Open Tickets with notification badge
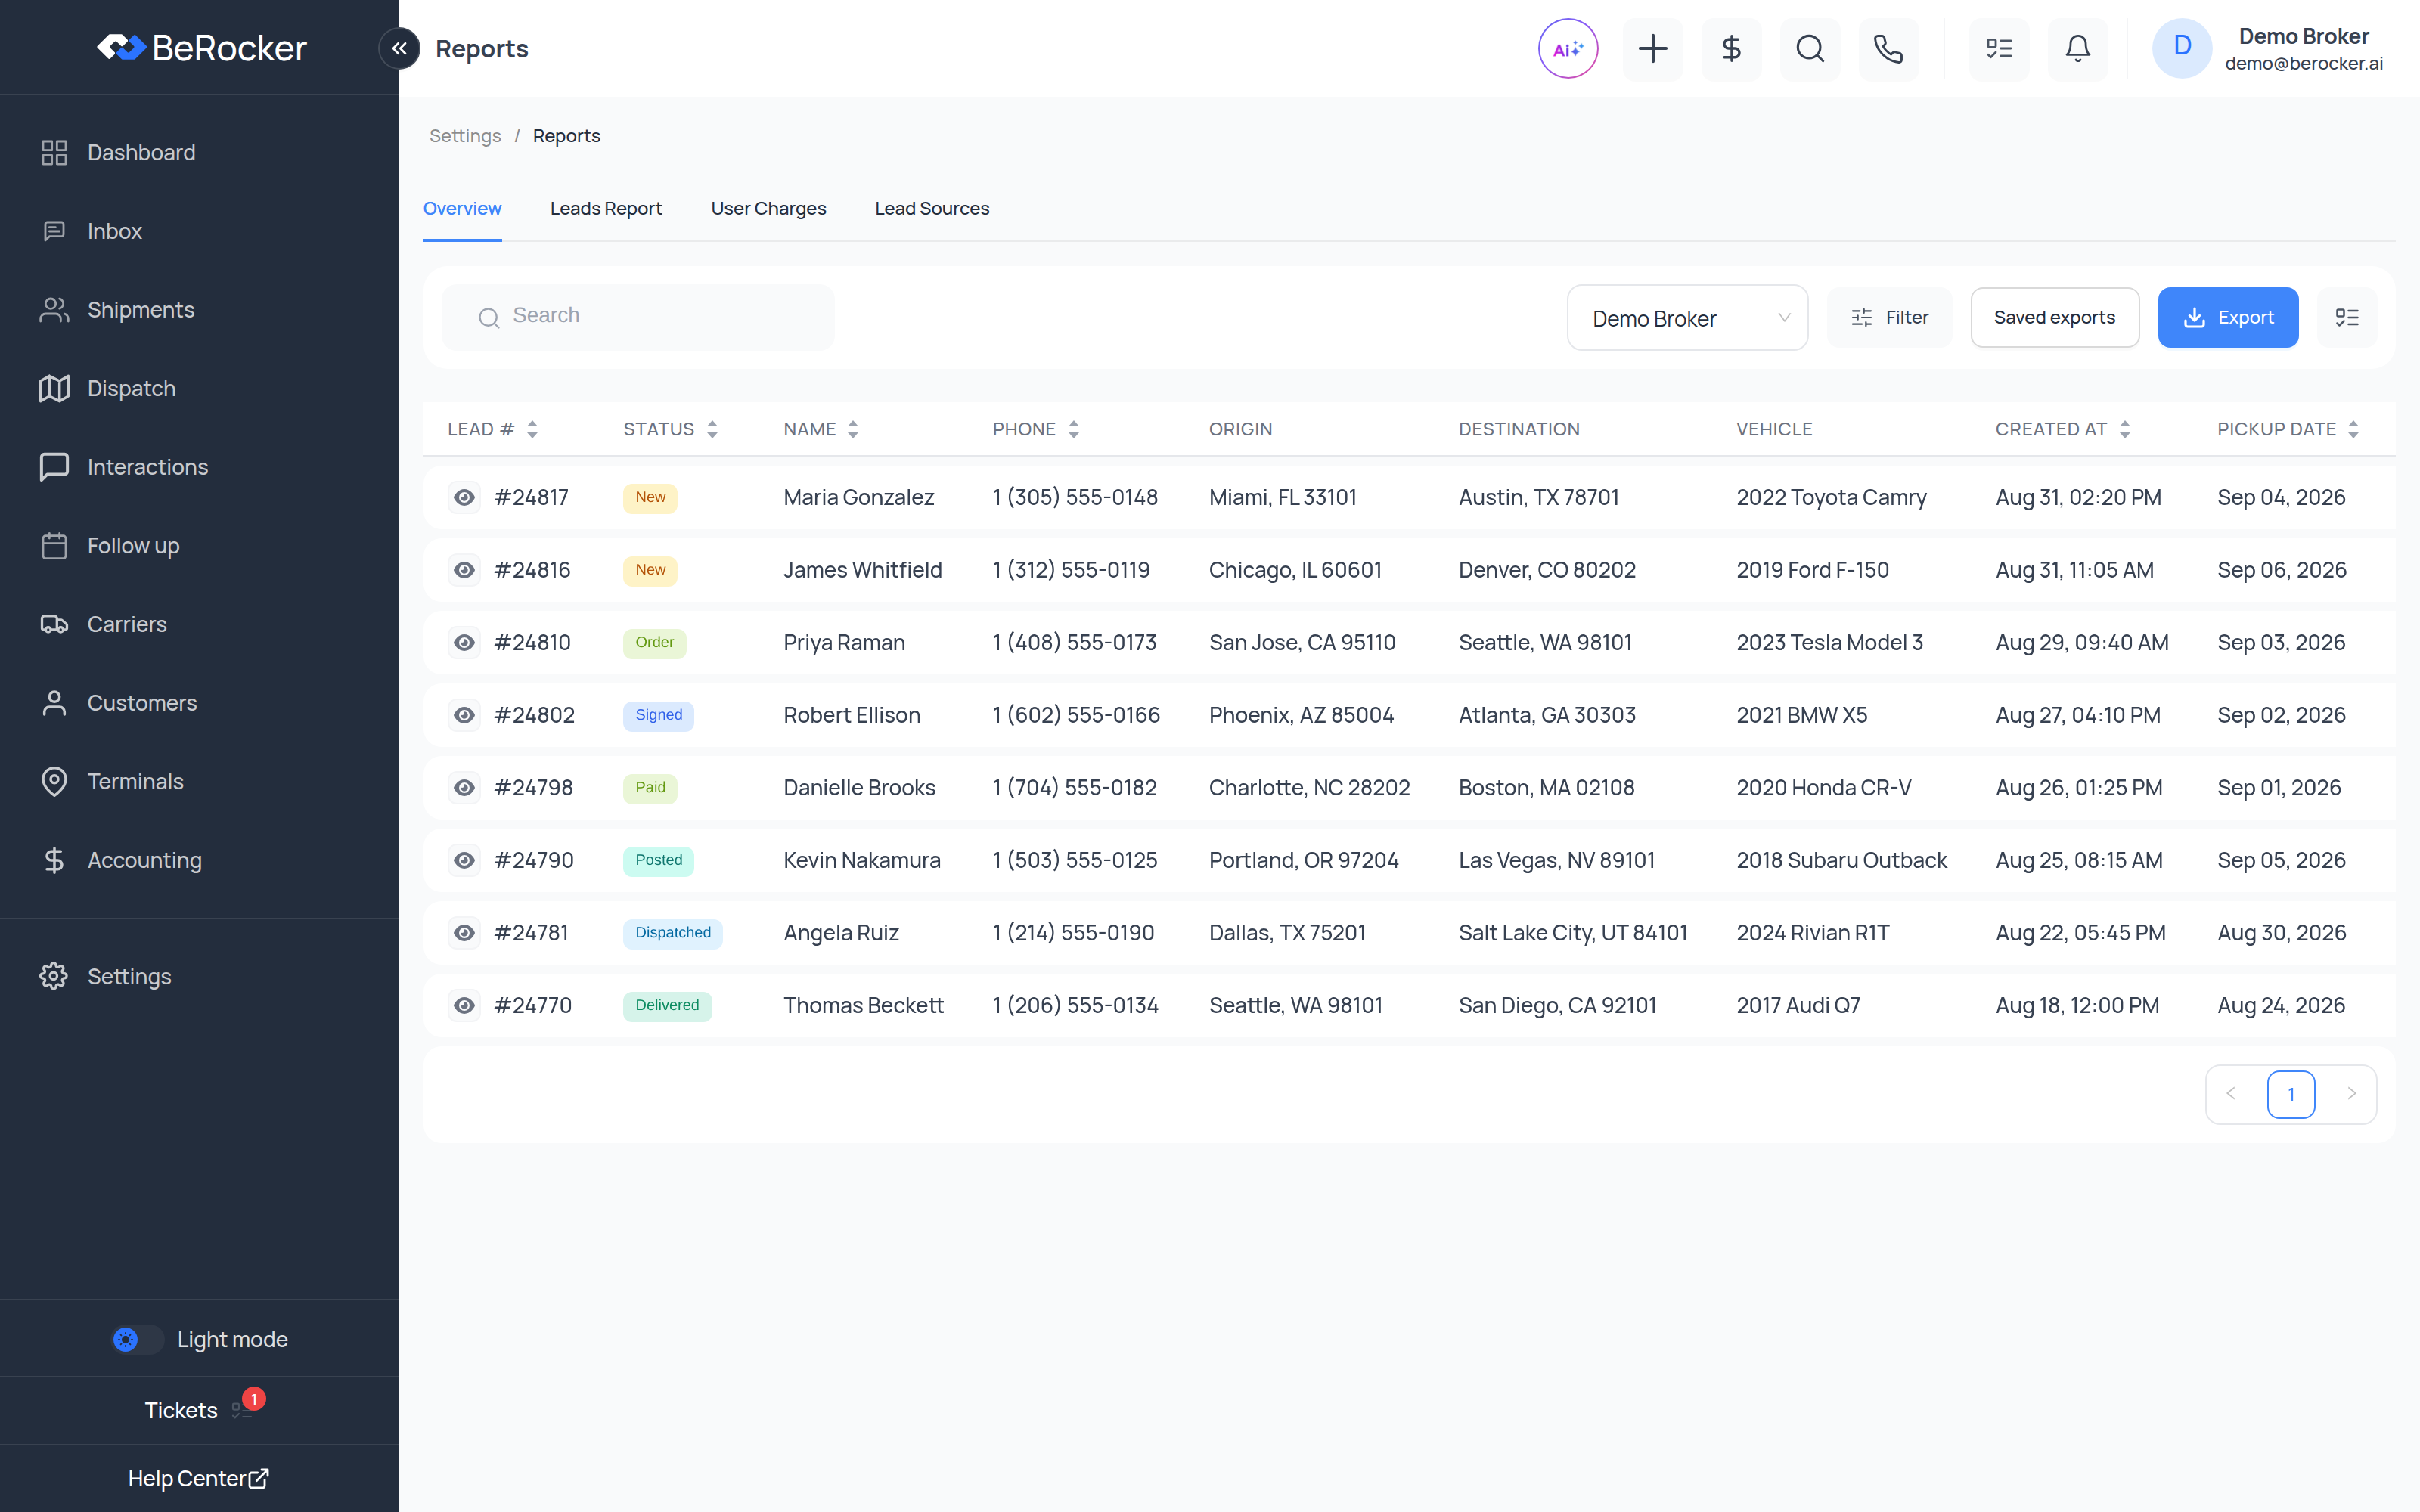Image resolution: width=2420 pixels, height=1512 pixels. click(199, 1410)
